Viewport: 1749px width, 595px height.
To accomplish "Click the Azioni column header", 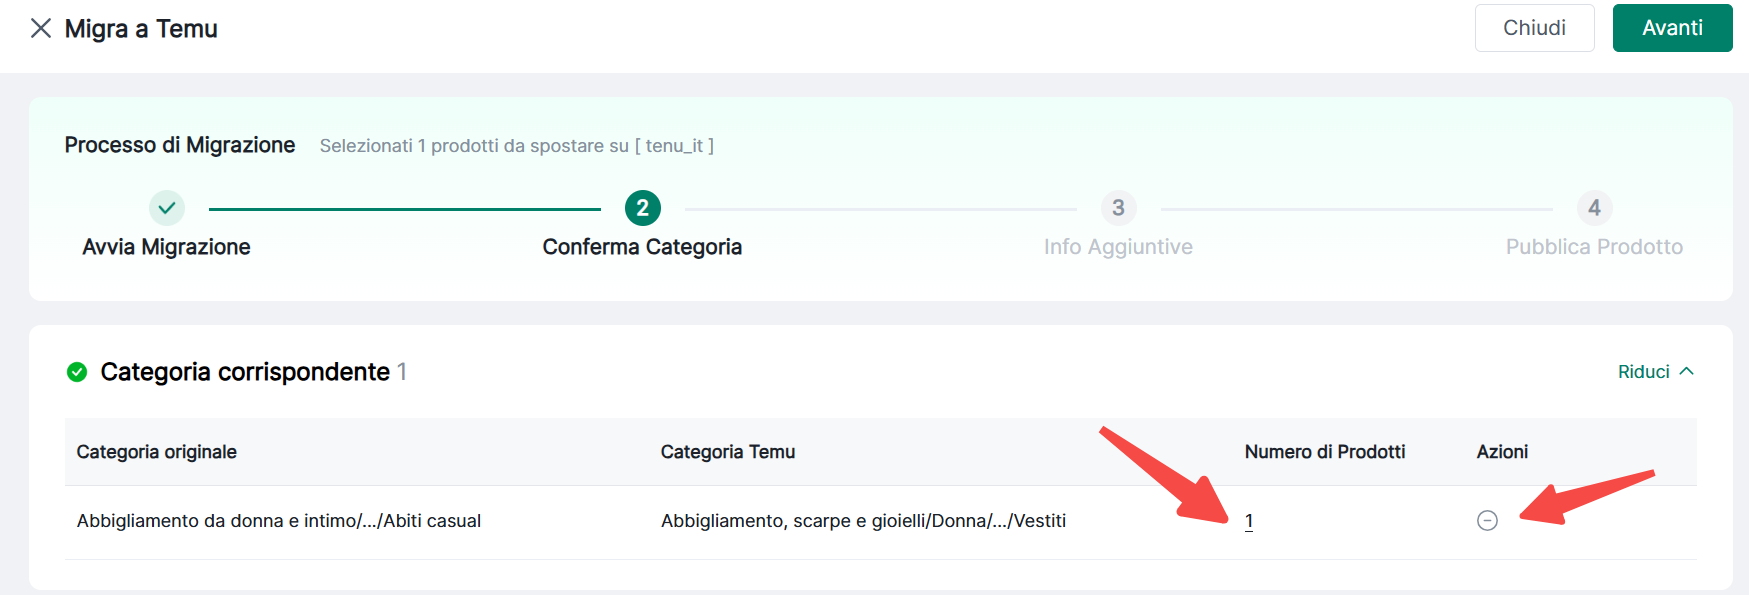I will pyautogui.click(x=1502, y=452).
